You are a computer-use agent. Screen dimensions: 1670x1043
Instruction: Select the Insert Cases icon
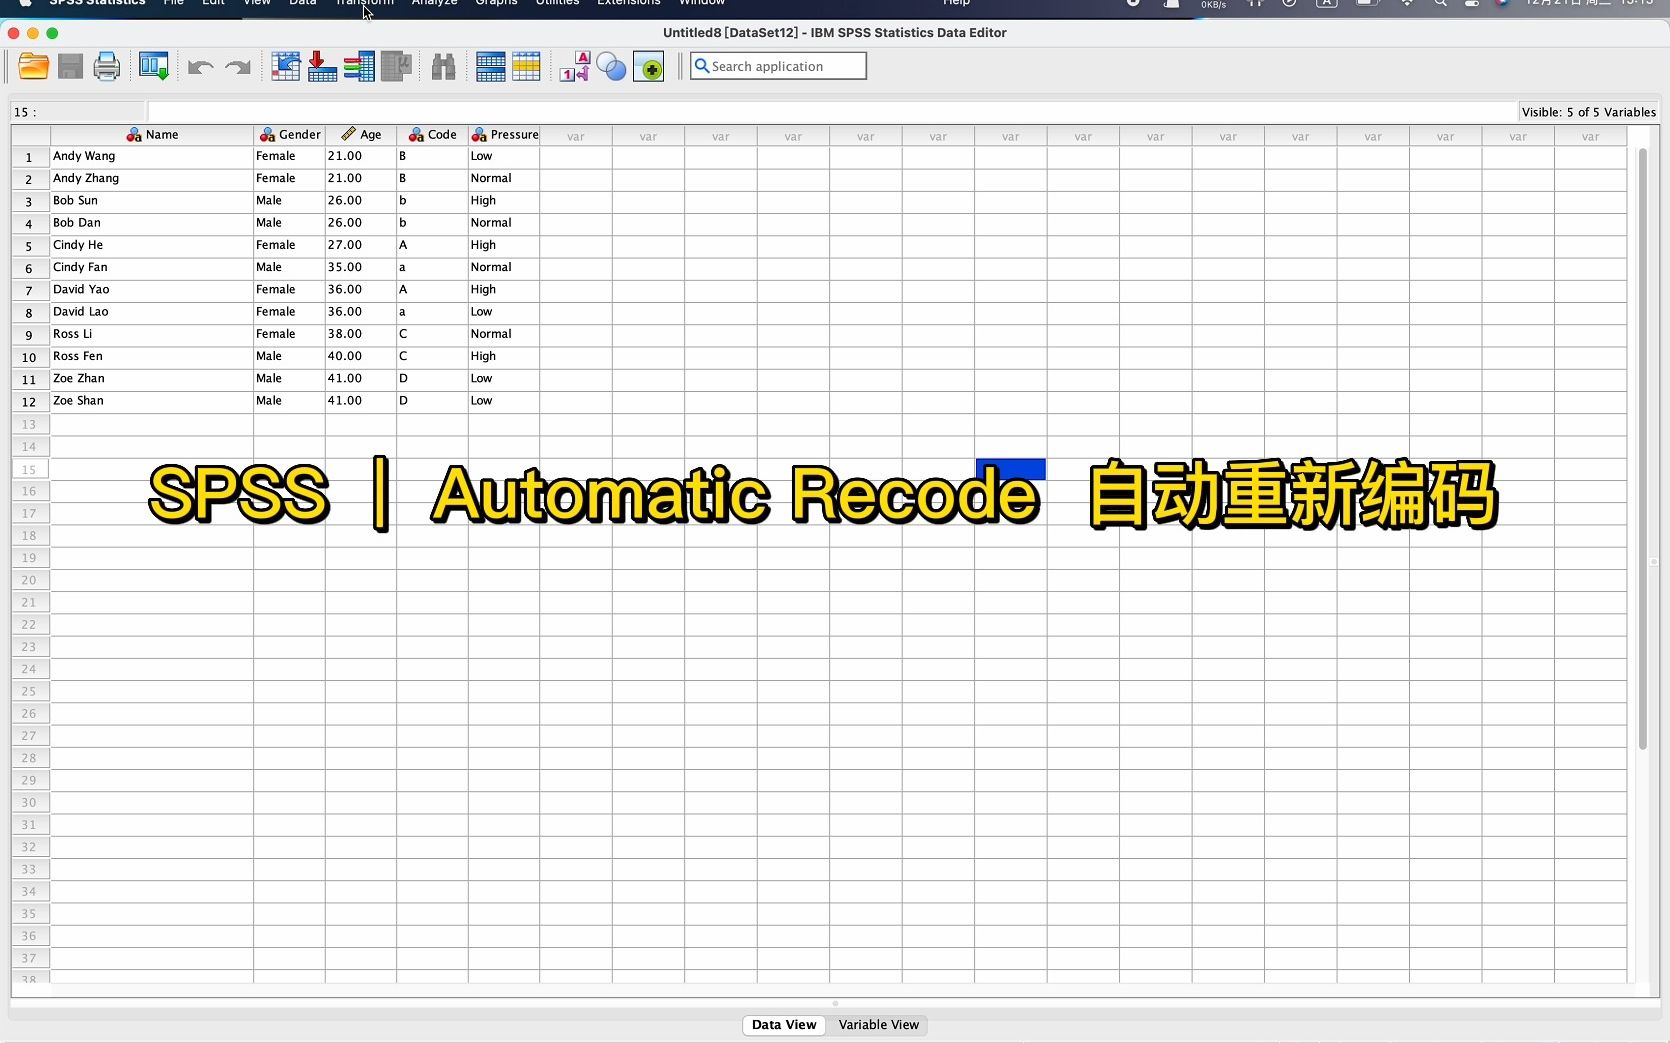coord(320,66)
